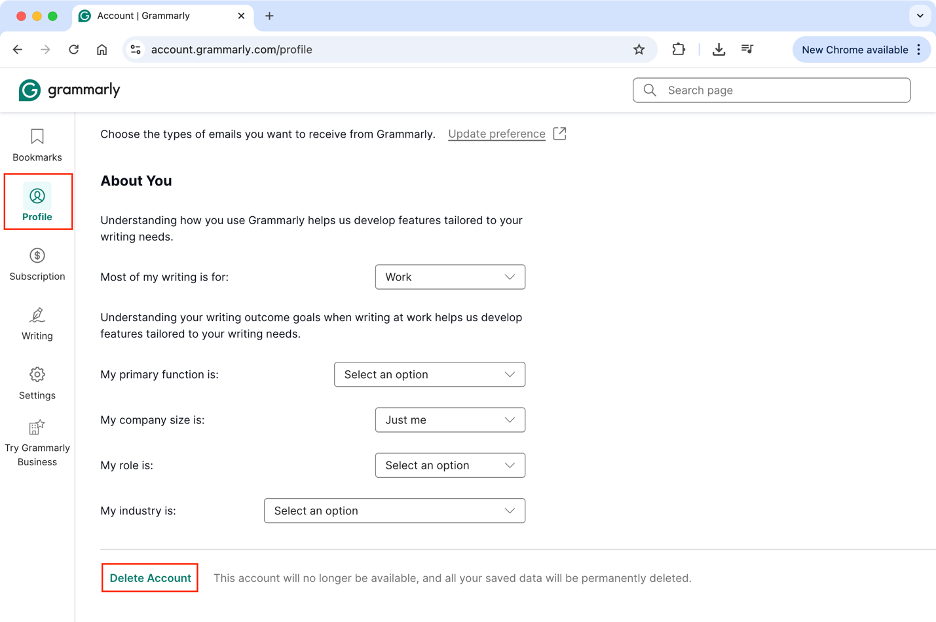This screenshot has height=622, width=936.
Task: Click the search magnifier in Search page box
Action: coord(650,90)
